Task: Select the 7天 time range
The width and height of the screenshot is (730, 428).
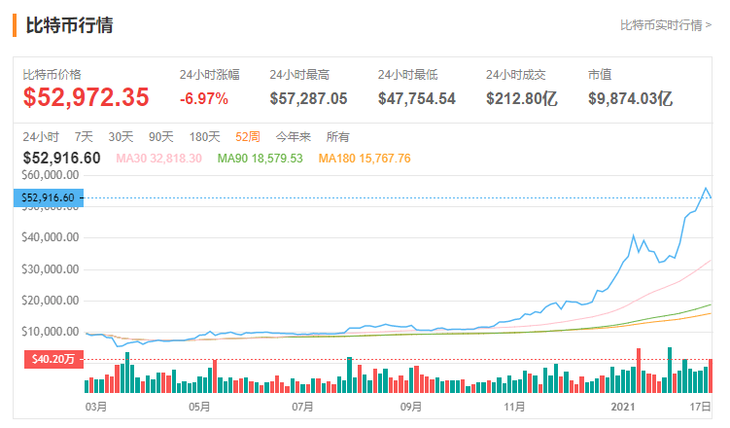Action: click(x=84, y=137)
